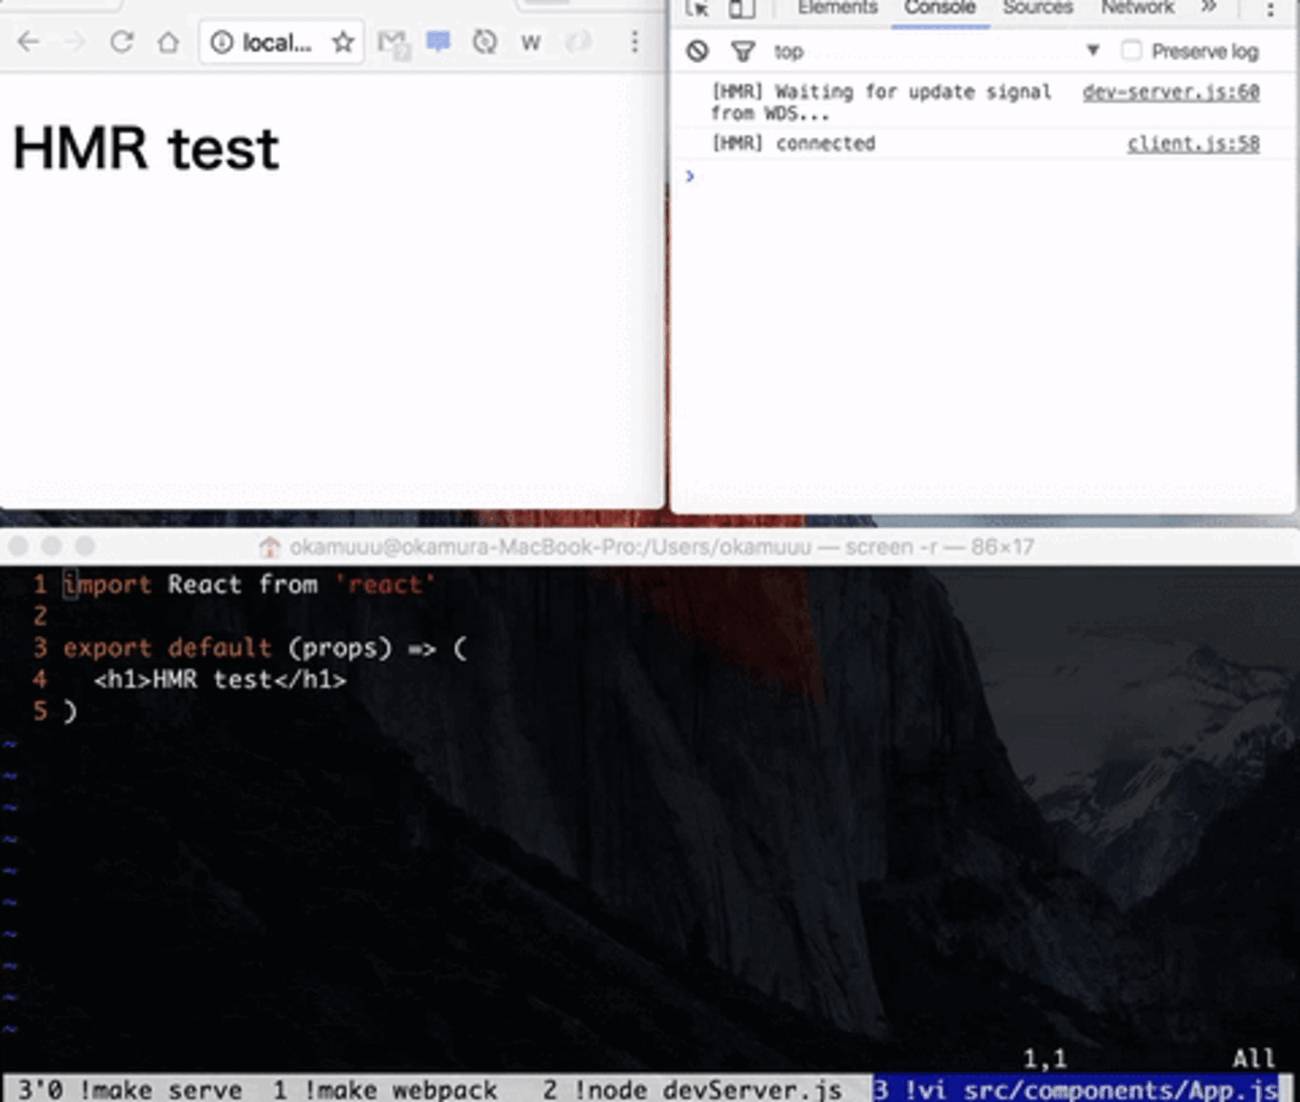The image size is (1300, 1102).
Task: Open the Chrome three-dot menu
Action: [634, 42]
